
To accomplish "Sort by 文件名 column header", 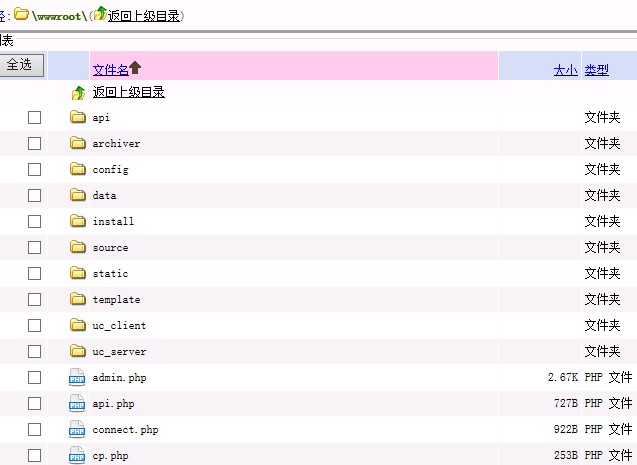I will pyautogui.click(x=110, y=69).
